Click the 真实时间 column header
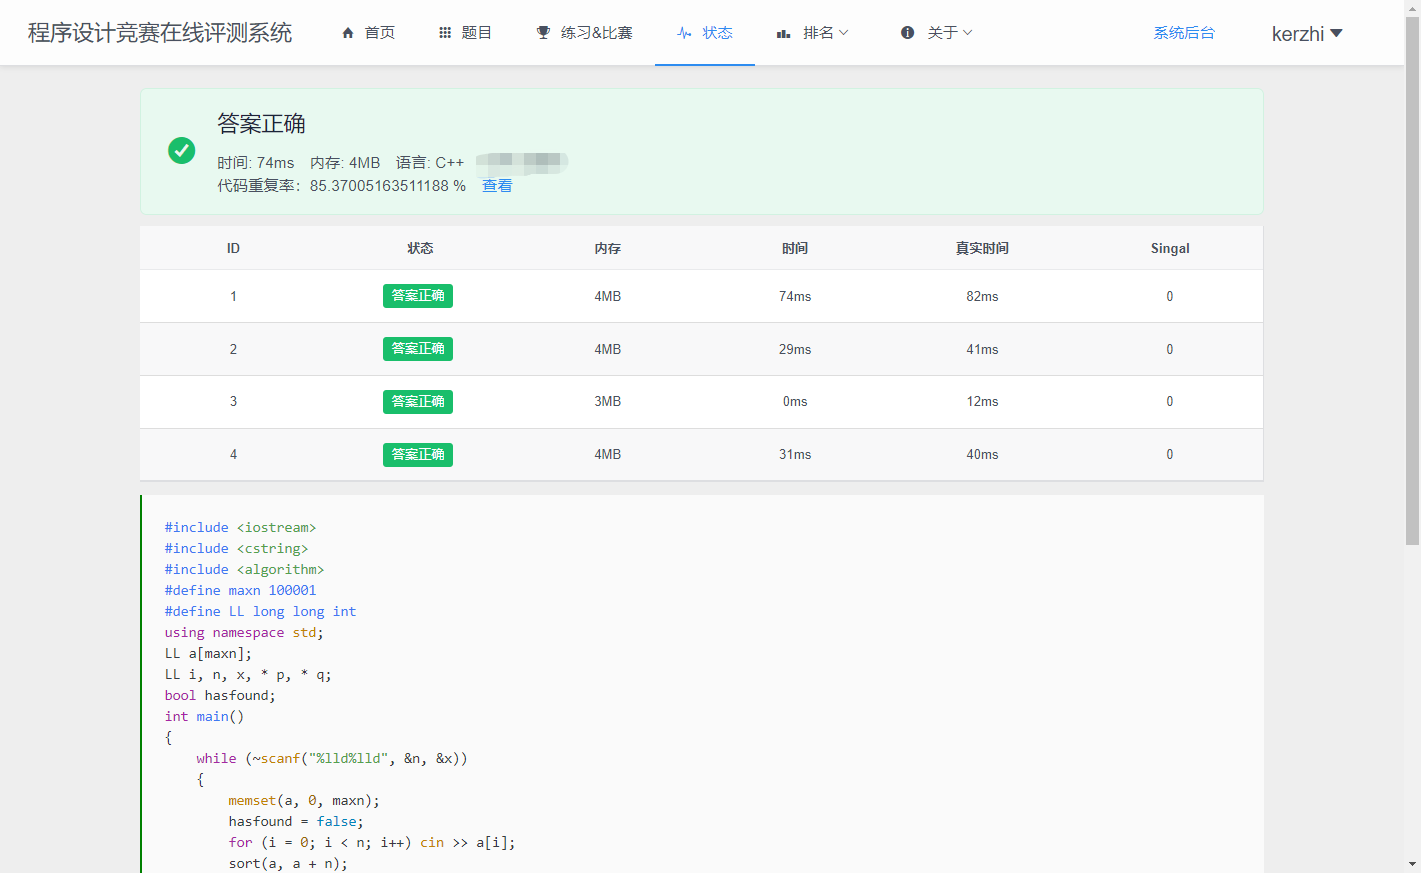Screen dimensions: 1421x873 982,249
